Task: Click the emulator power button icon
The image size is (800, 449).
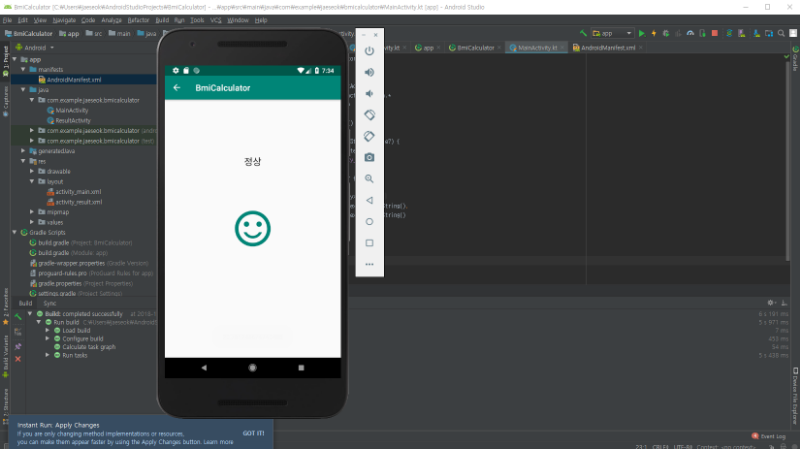Action: pos(369,51)
